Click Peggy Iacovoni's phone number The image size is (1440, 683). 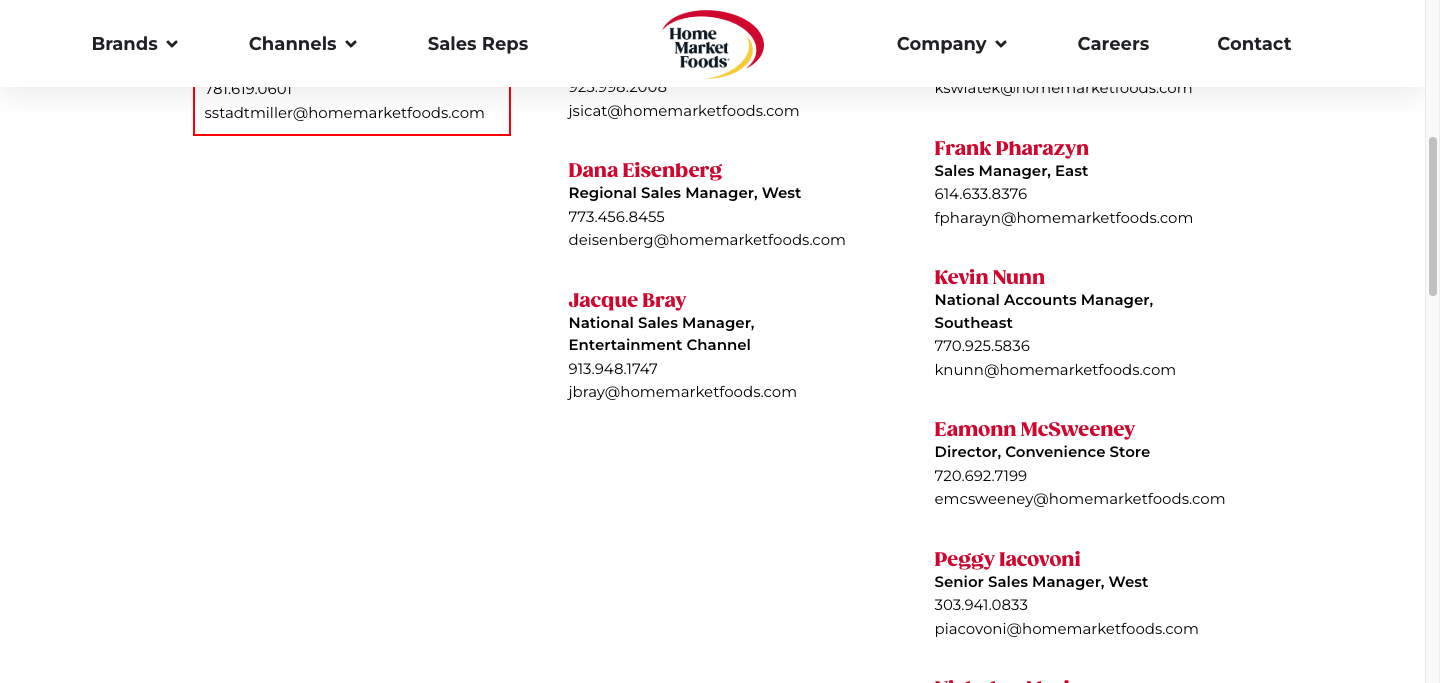980,605
